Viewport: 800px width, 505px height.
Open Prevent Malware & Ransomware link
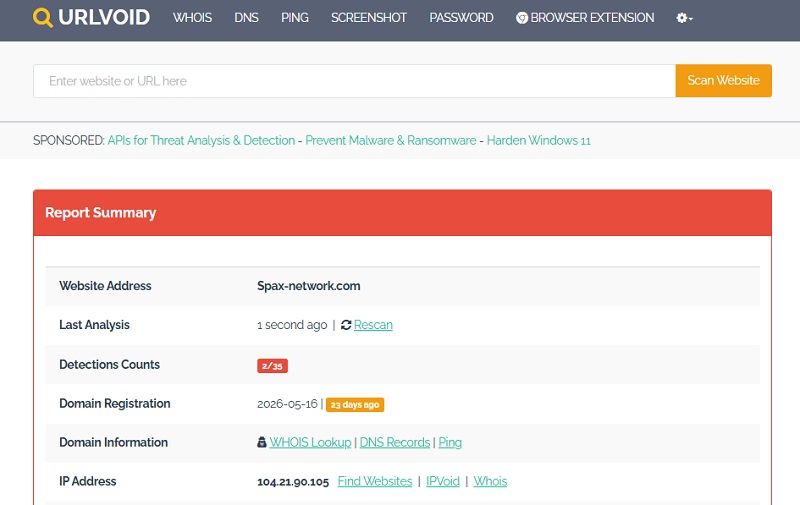pyautogui.click(x=391, y=140)
